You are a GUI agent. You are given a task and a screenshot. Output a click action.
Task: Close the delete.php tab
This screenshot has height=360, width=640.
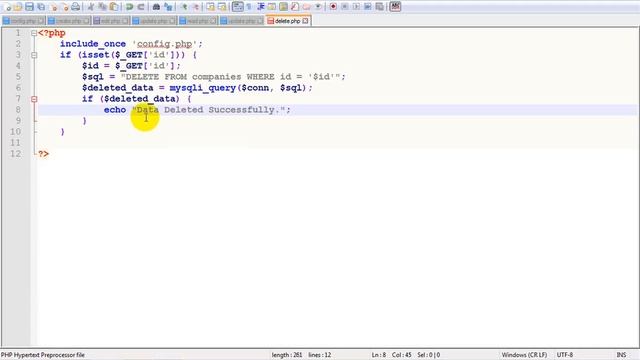pyautogui.click(x=305, y=21)
